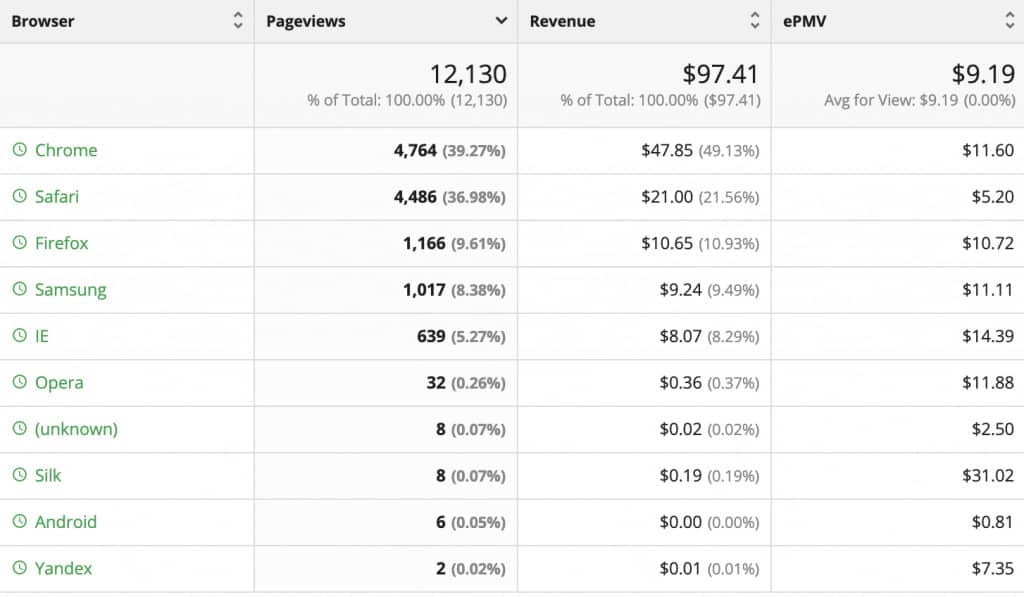This screenshot has height=597, width=1024.
Task: Click the ePMV sort chevron
Action: [1010, 20]
